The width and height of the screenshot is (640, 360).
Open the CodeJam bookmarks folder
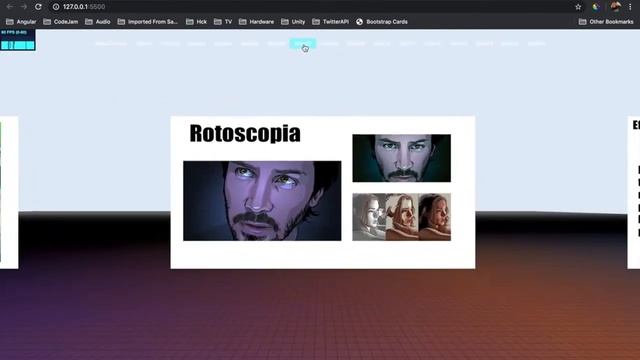pos(61,22)
